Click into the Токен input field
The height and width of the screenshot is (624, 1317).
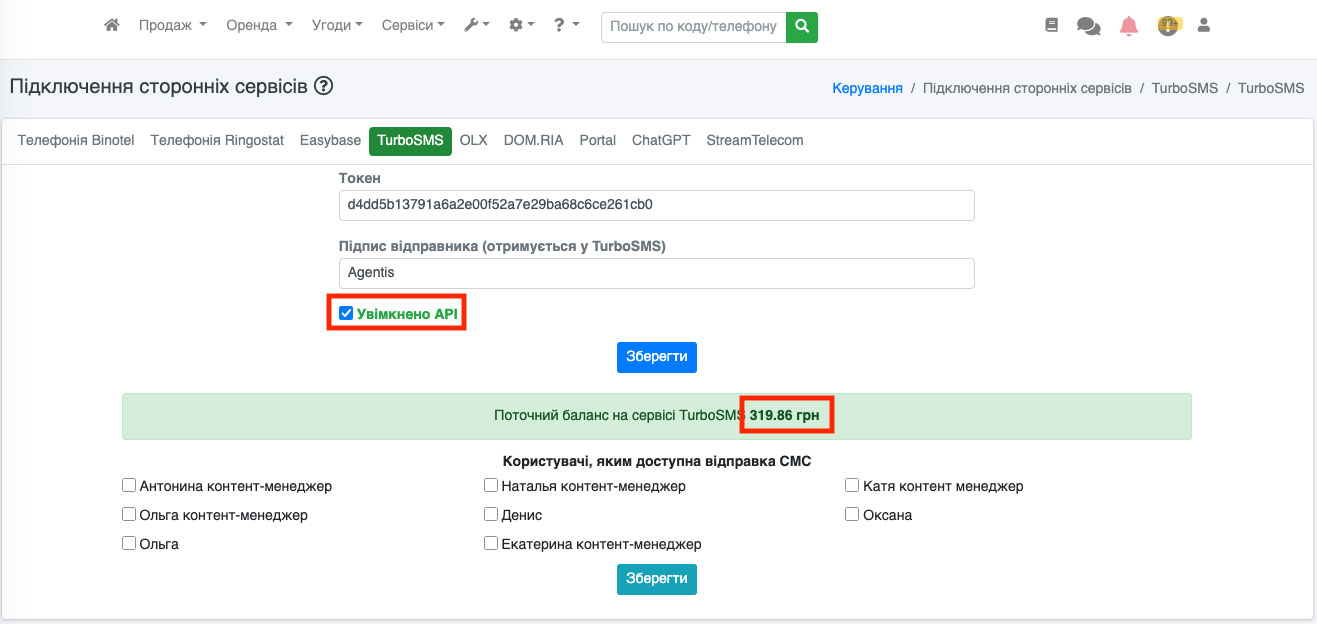[656, 205]
